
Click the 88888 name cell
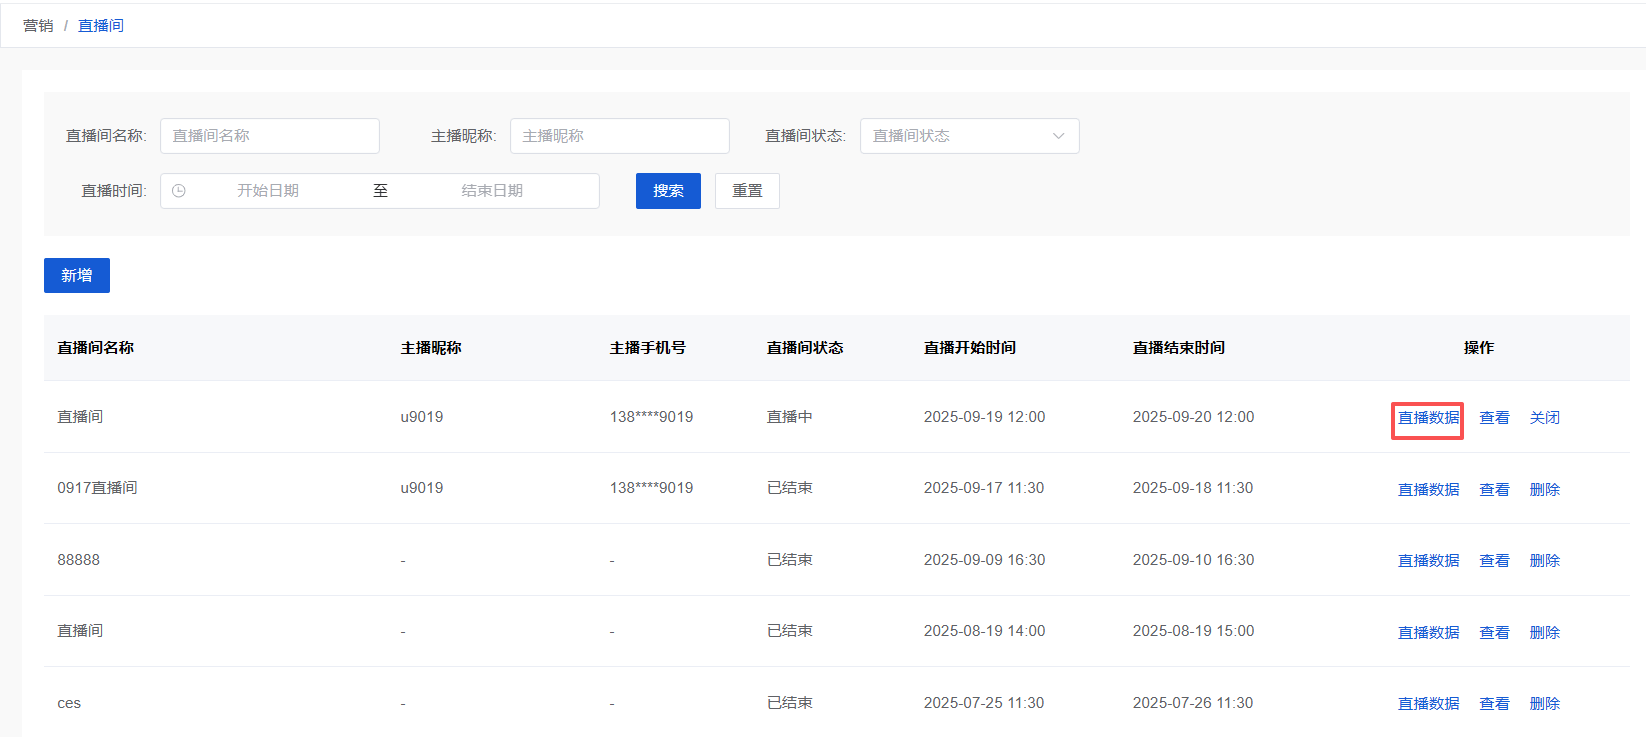click(x=79, y=560)
